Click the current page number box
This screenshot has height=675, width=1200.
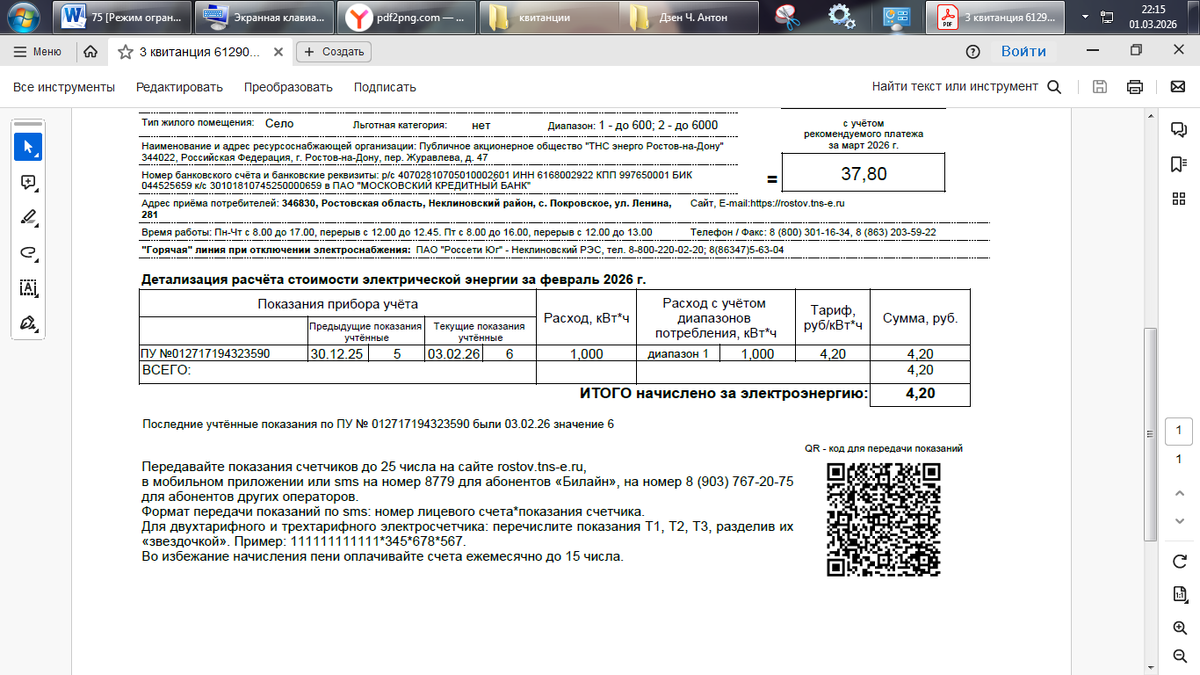pos(1179,431)
